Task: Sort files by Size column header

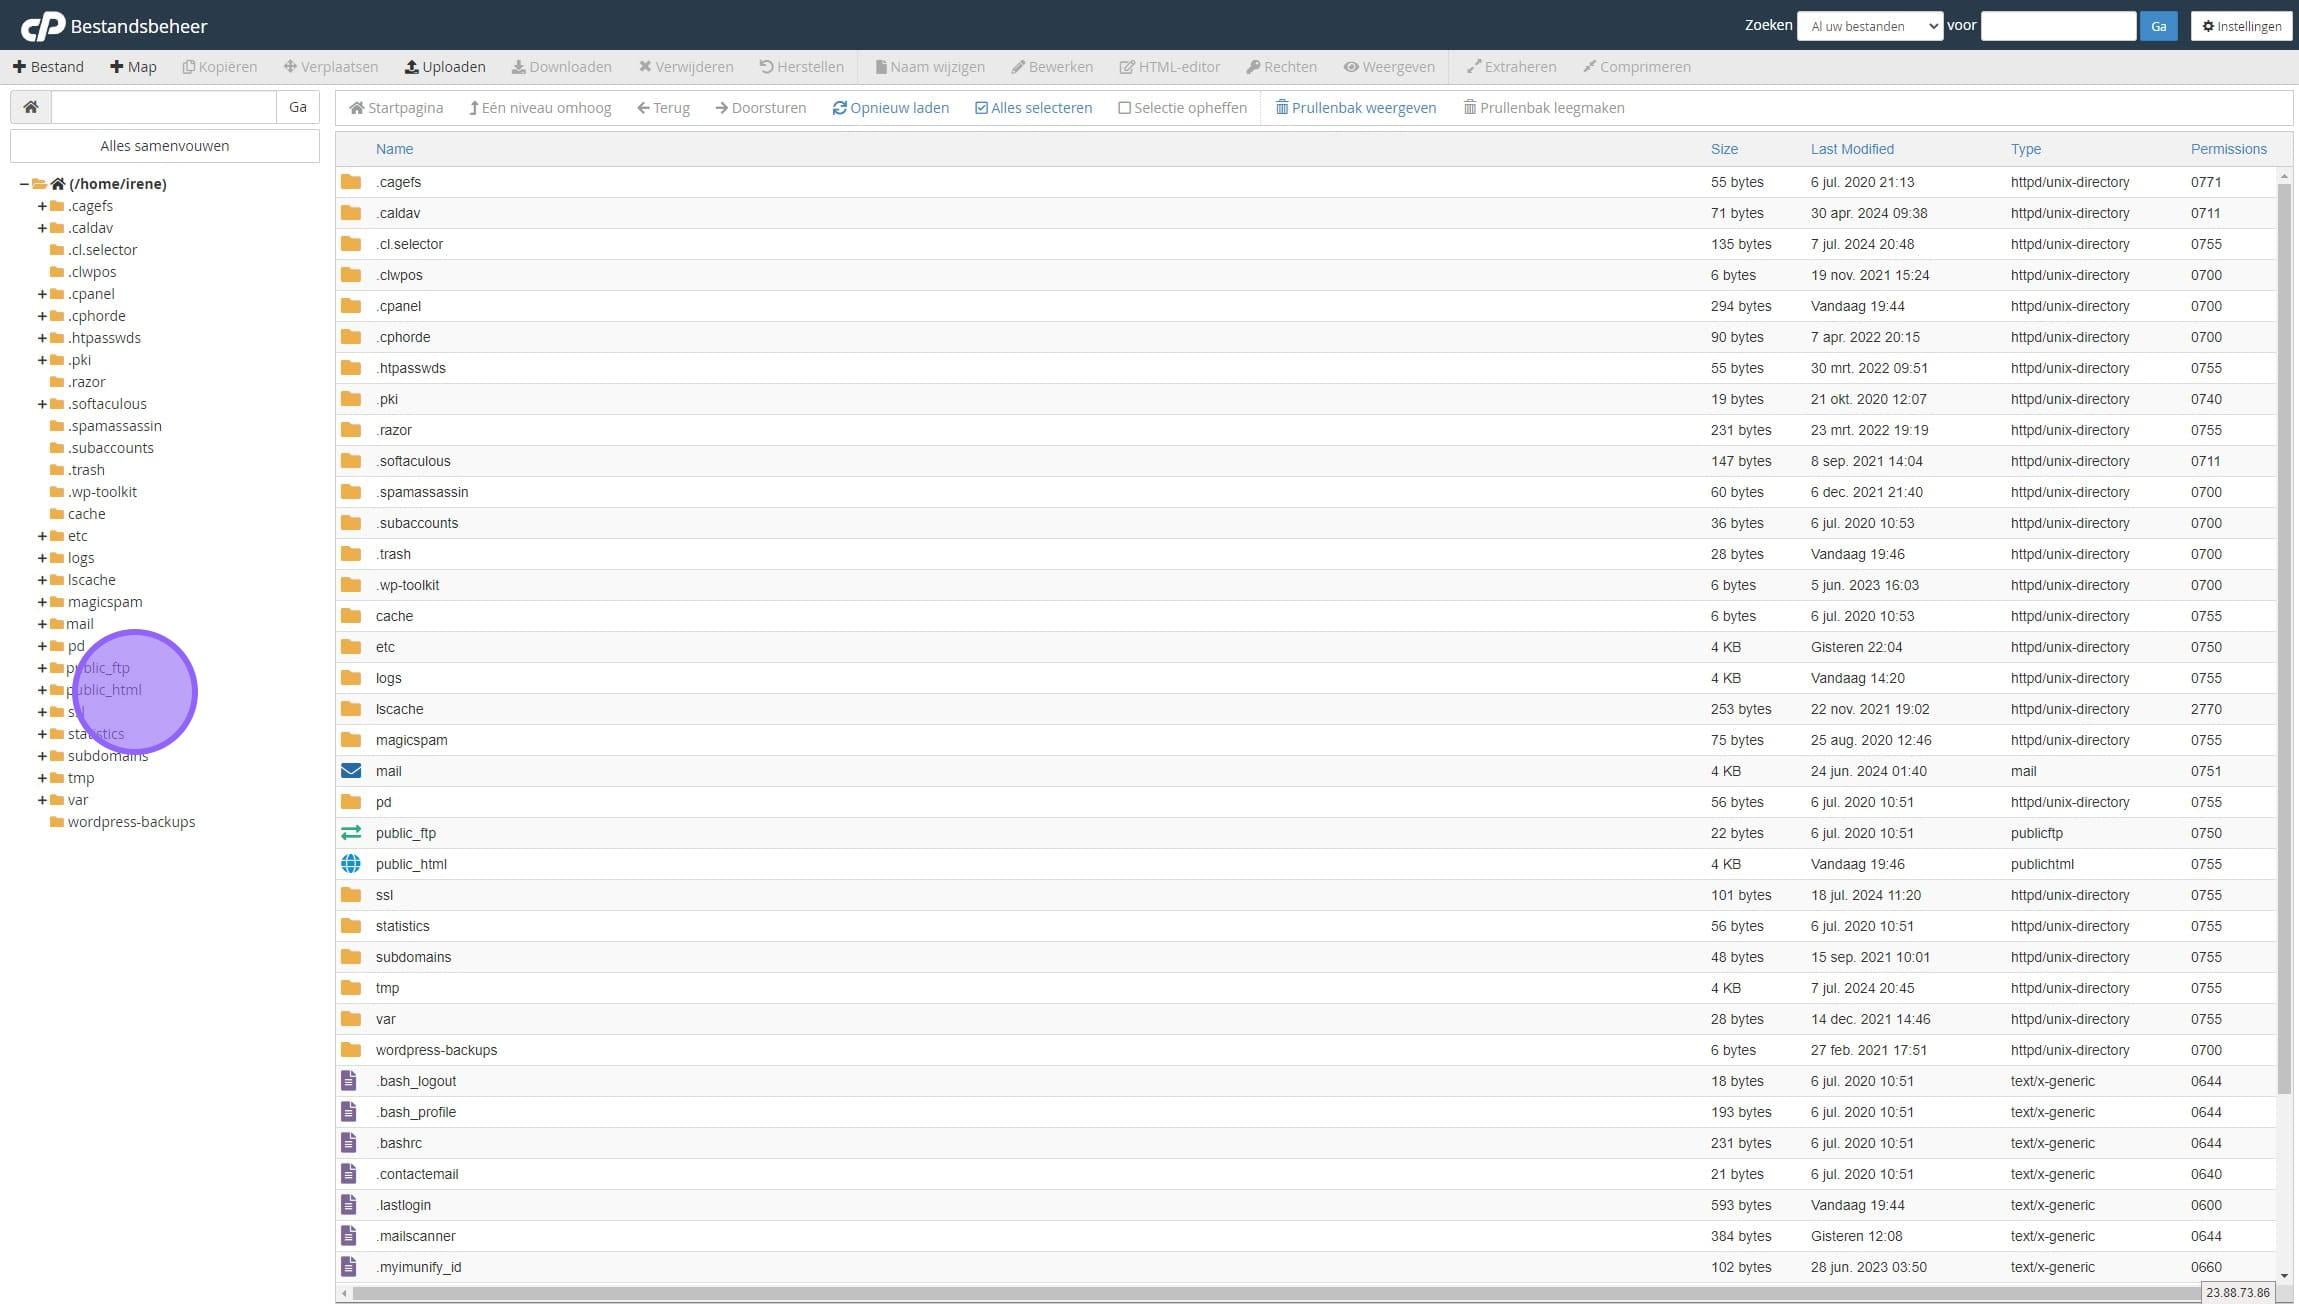Action: point(1723,149)
